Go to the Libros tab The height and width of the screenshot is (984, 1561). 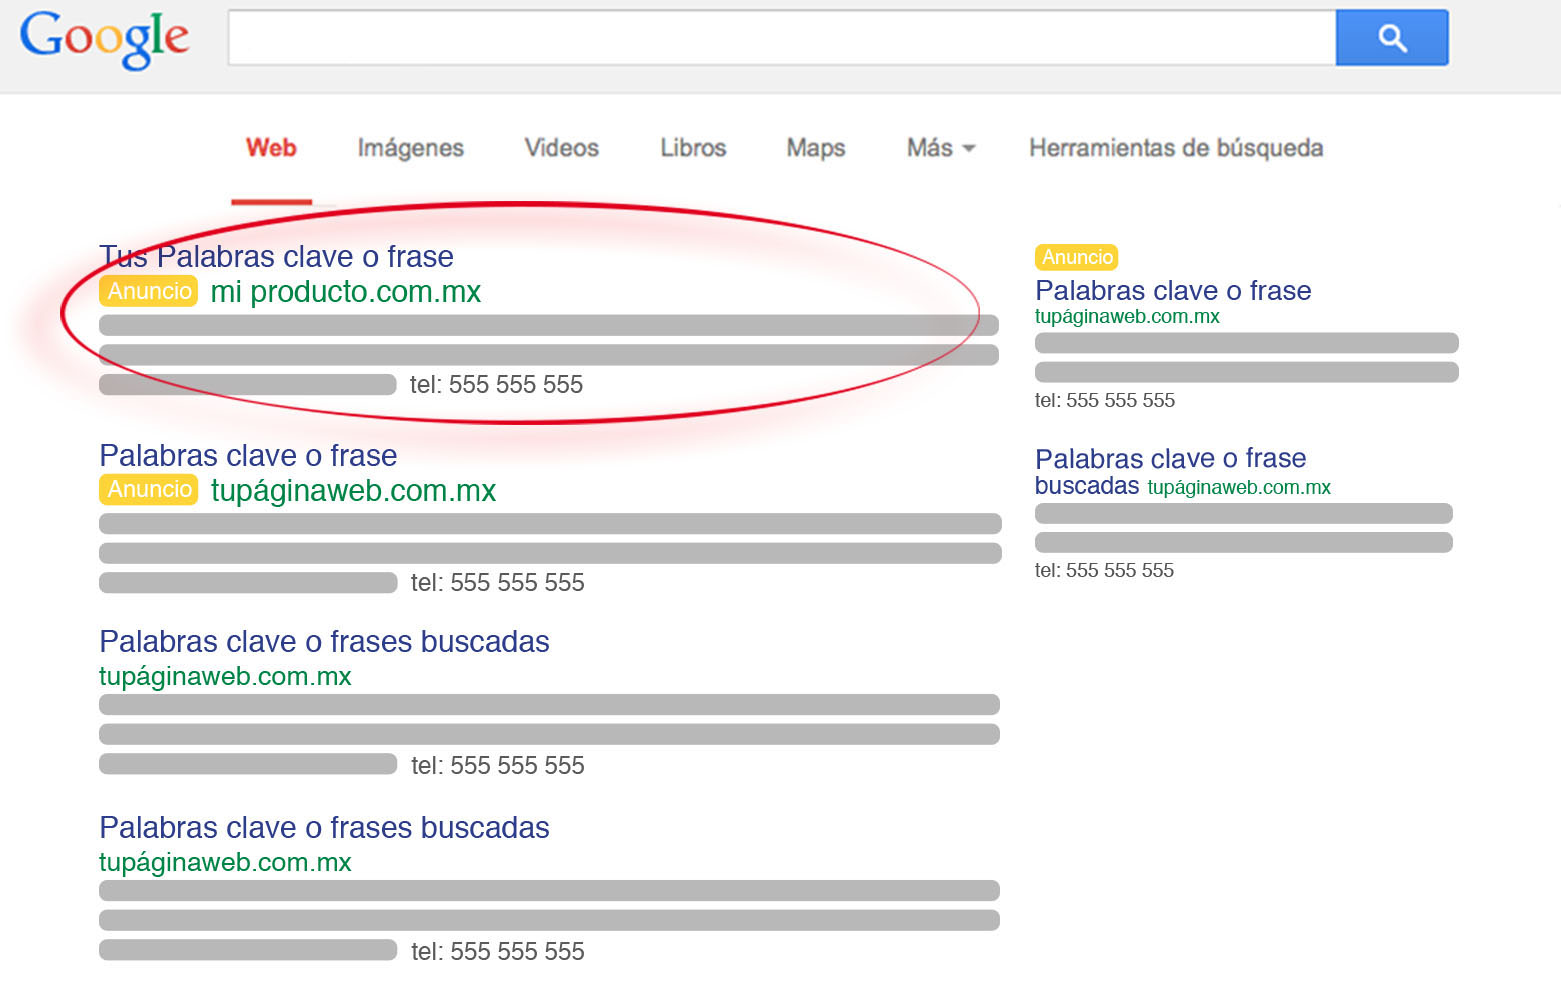pos(692,148)
